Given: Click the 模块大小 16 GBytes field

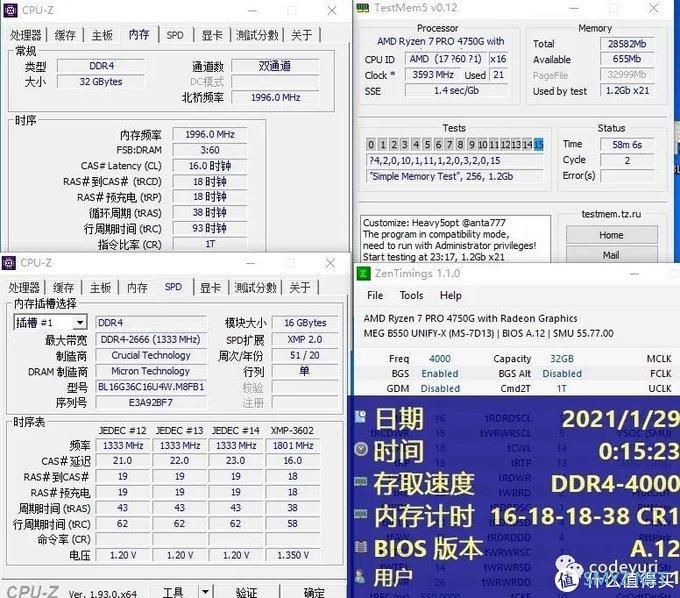Looking at the screenshot, I should tap(305, 323).
